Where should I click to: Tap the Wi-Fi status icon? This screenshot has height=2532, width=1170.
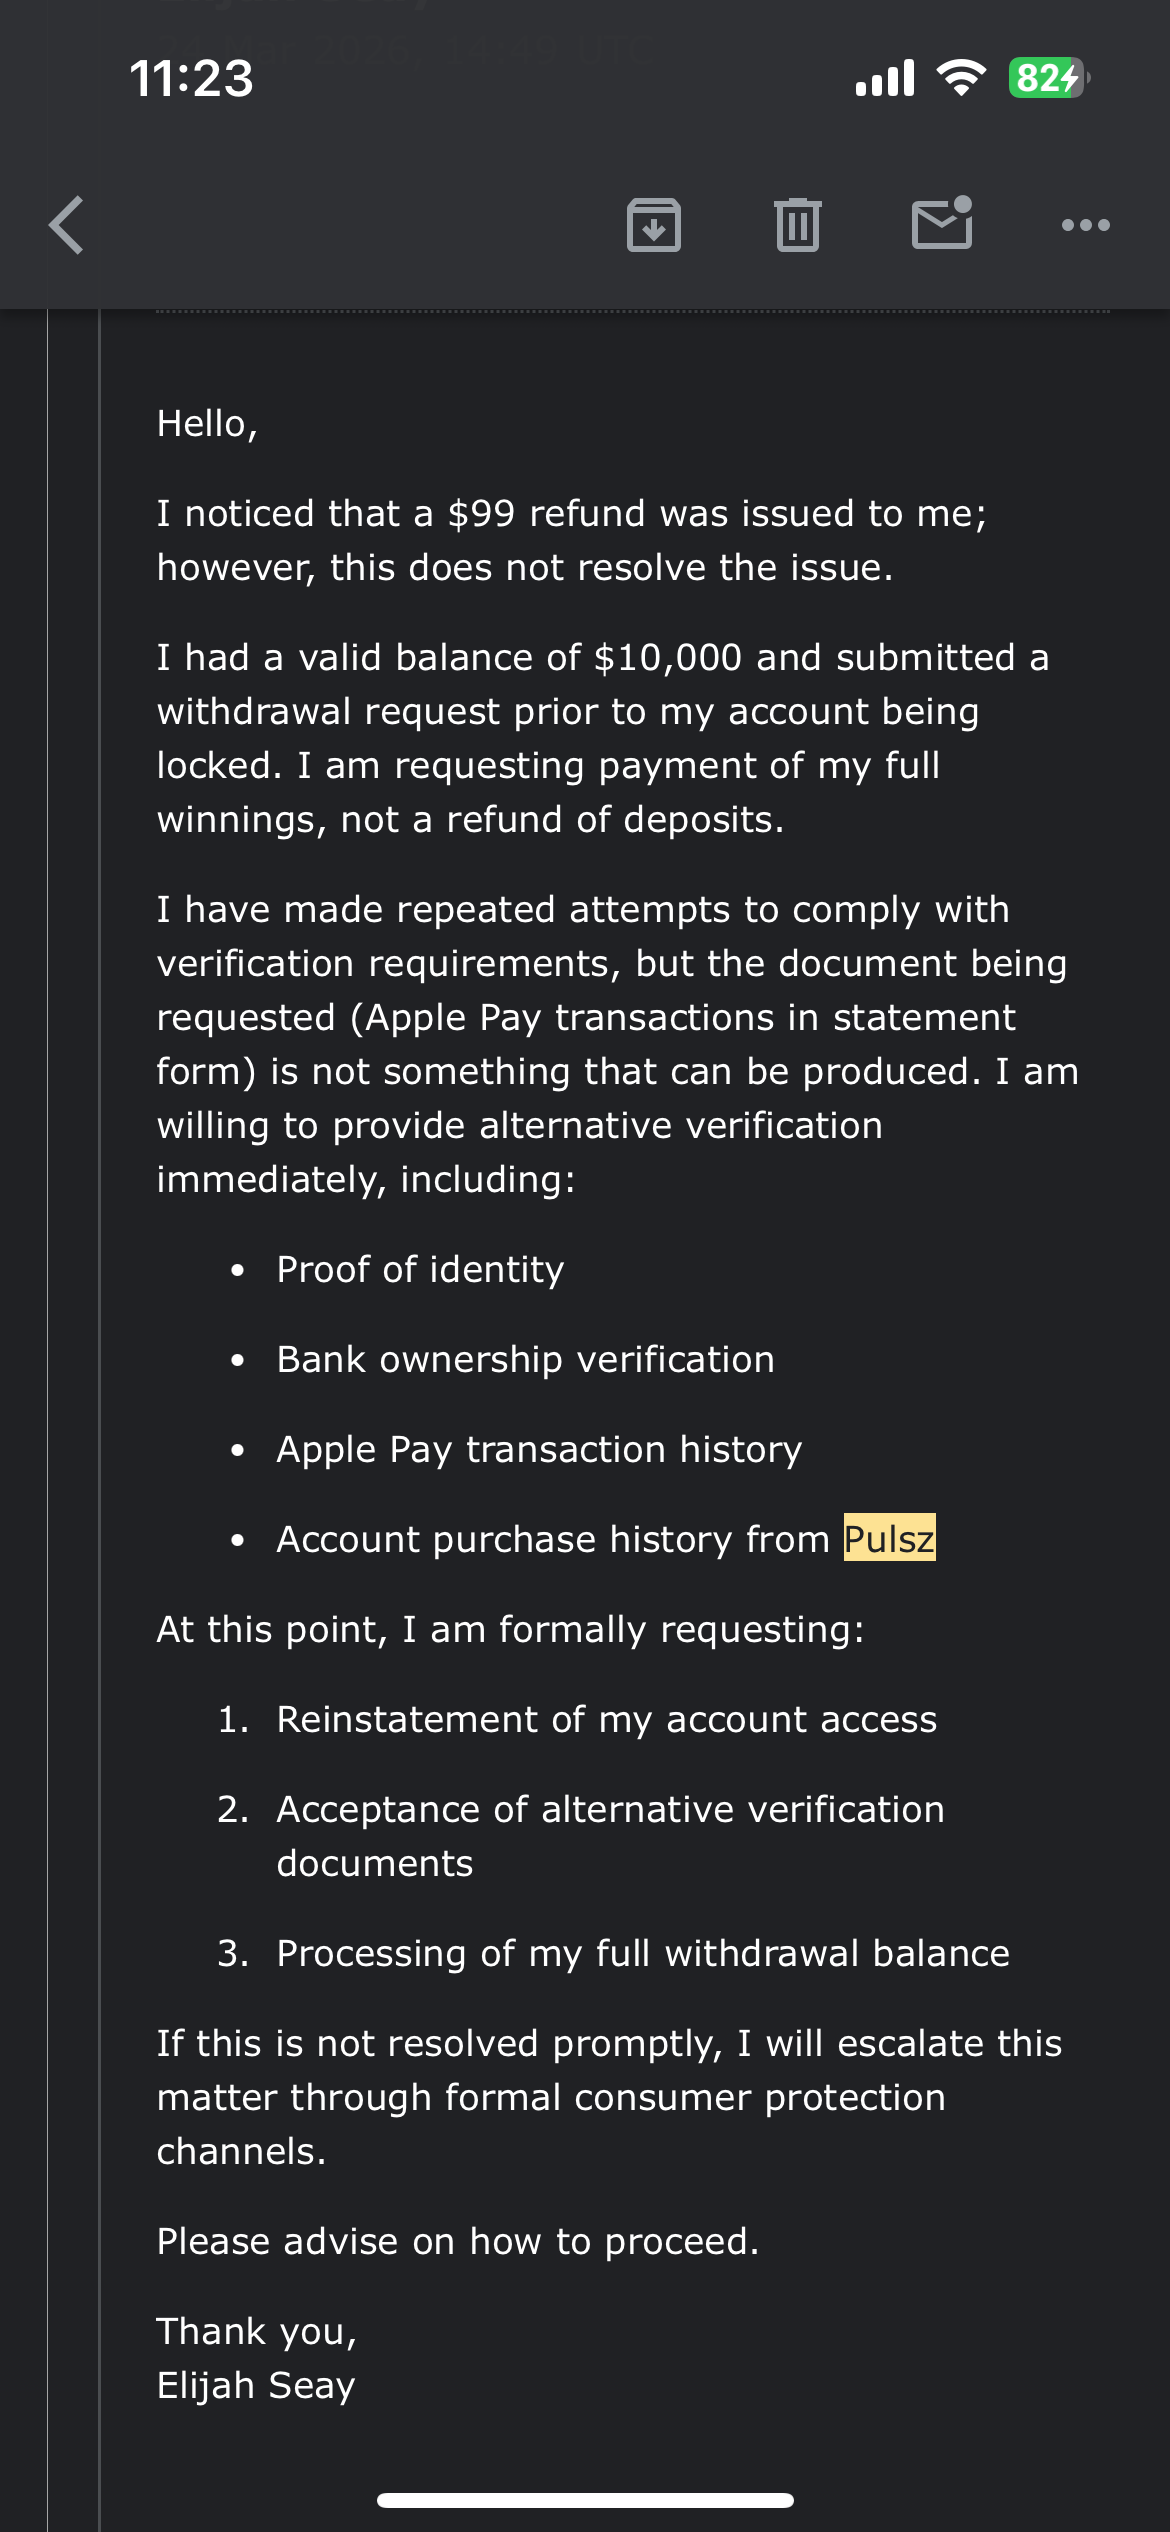[960, 78]
